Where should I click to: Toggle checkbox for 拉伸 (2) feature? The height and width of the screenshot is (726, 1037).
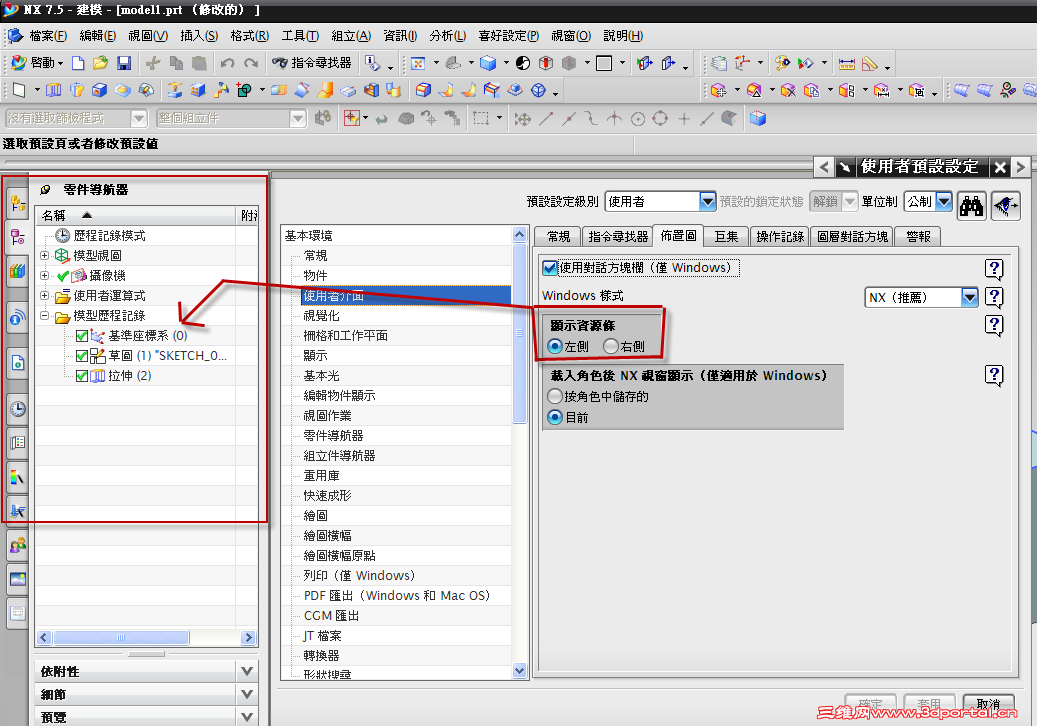82,376
